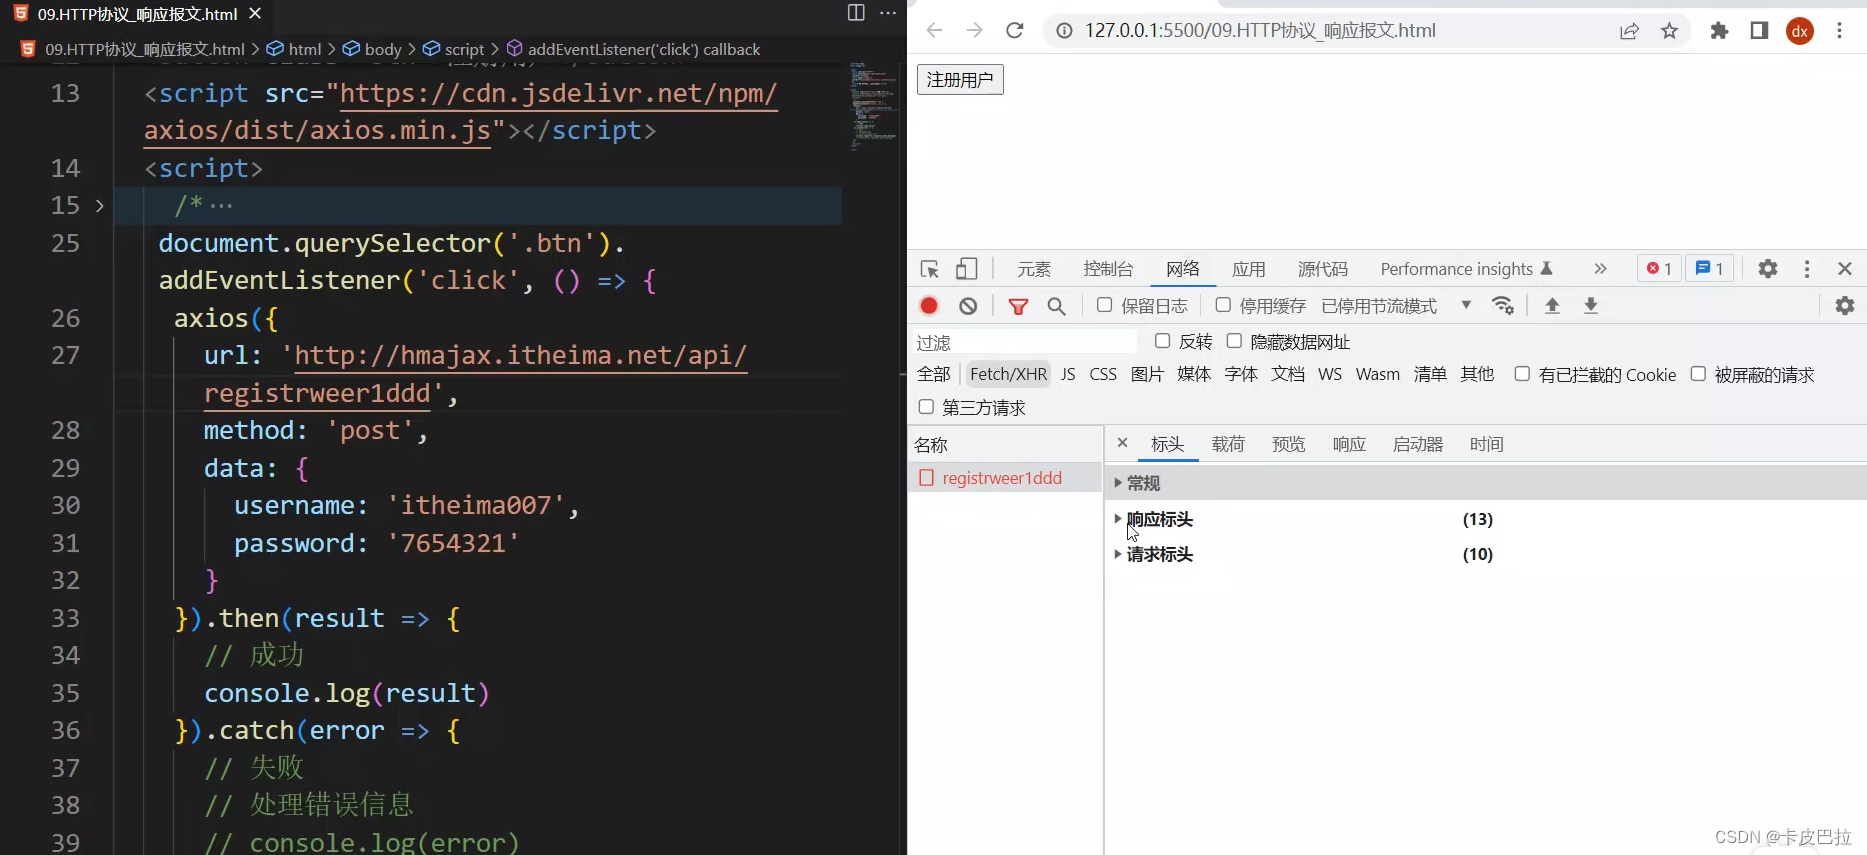Open the Performance insights tab
Image resolution: width=1867 pixels, height=855 pixels.
[x=1466, y=269]
